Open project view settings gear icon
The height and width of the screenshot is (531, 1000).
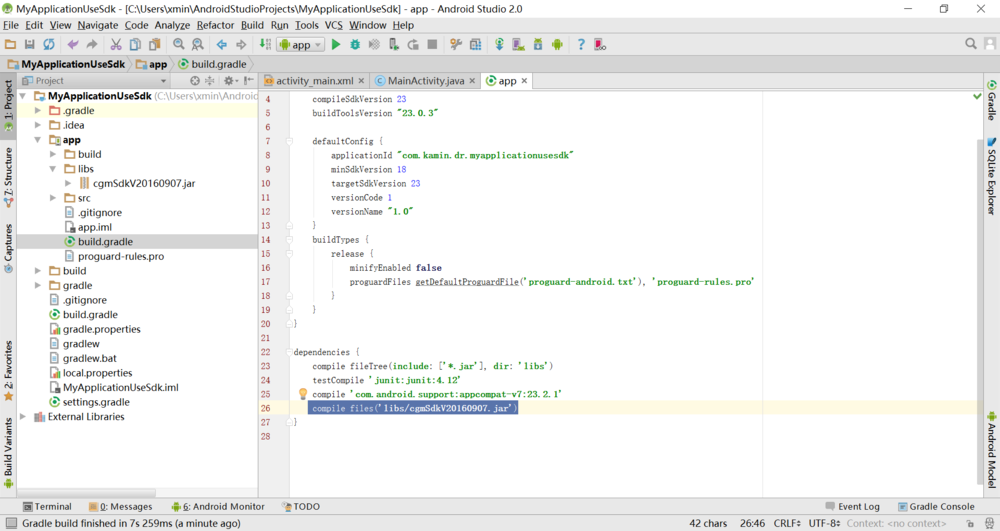[x=229, y=81]
